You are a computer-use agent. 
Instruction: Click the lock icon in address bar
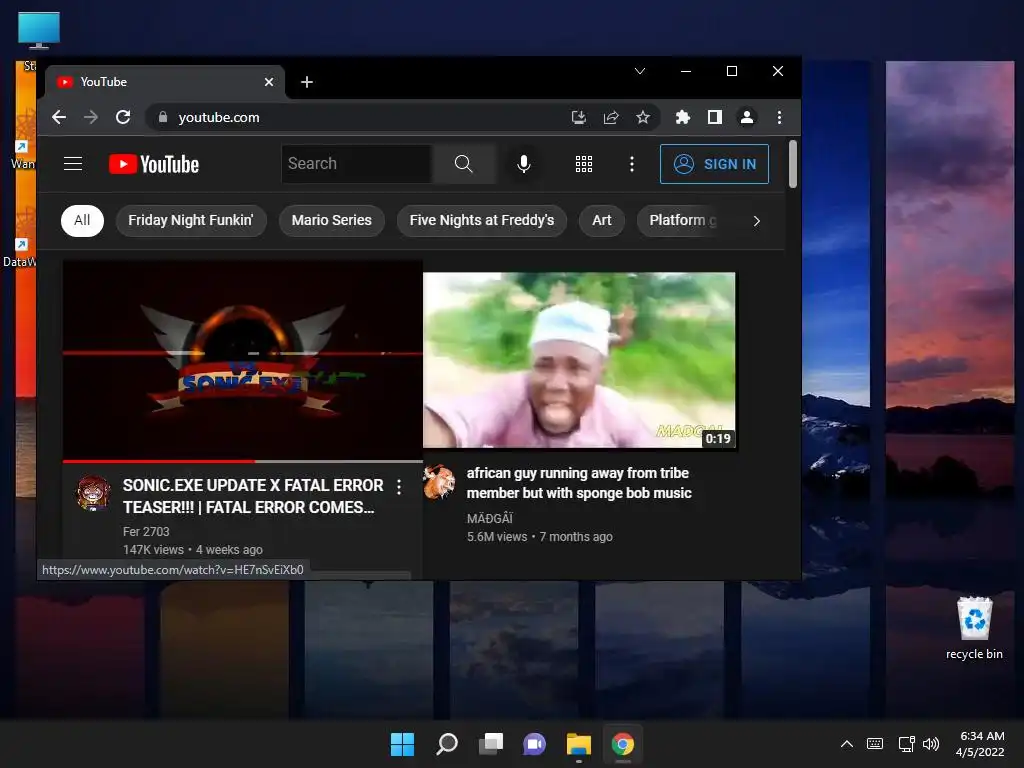163,118
